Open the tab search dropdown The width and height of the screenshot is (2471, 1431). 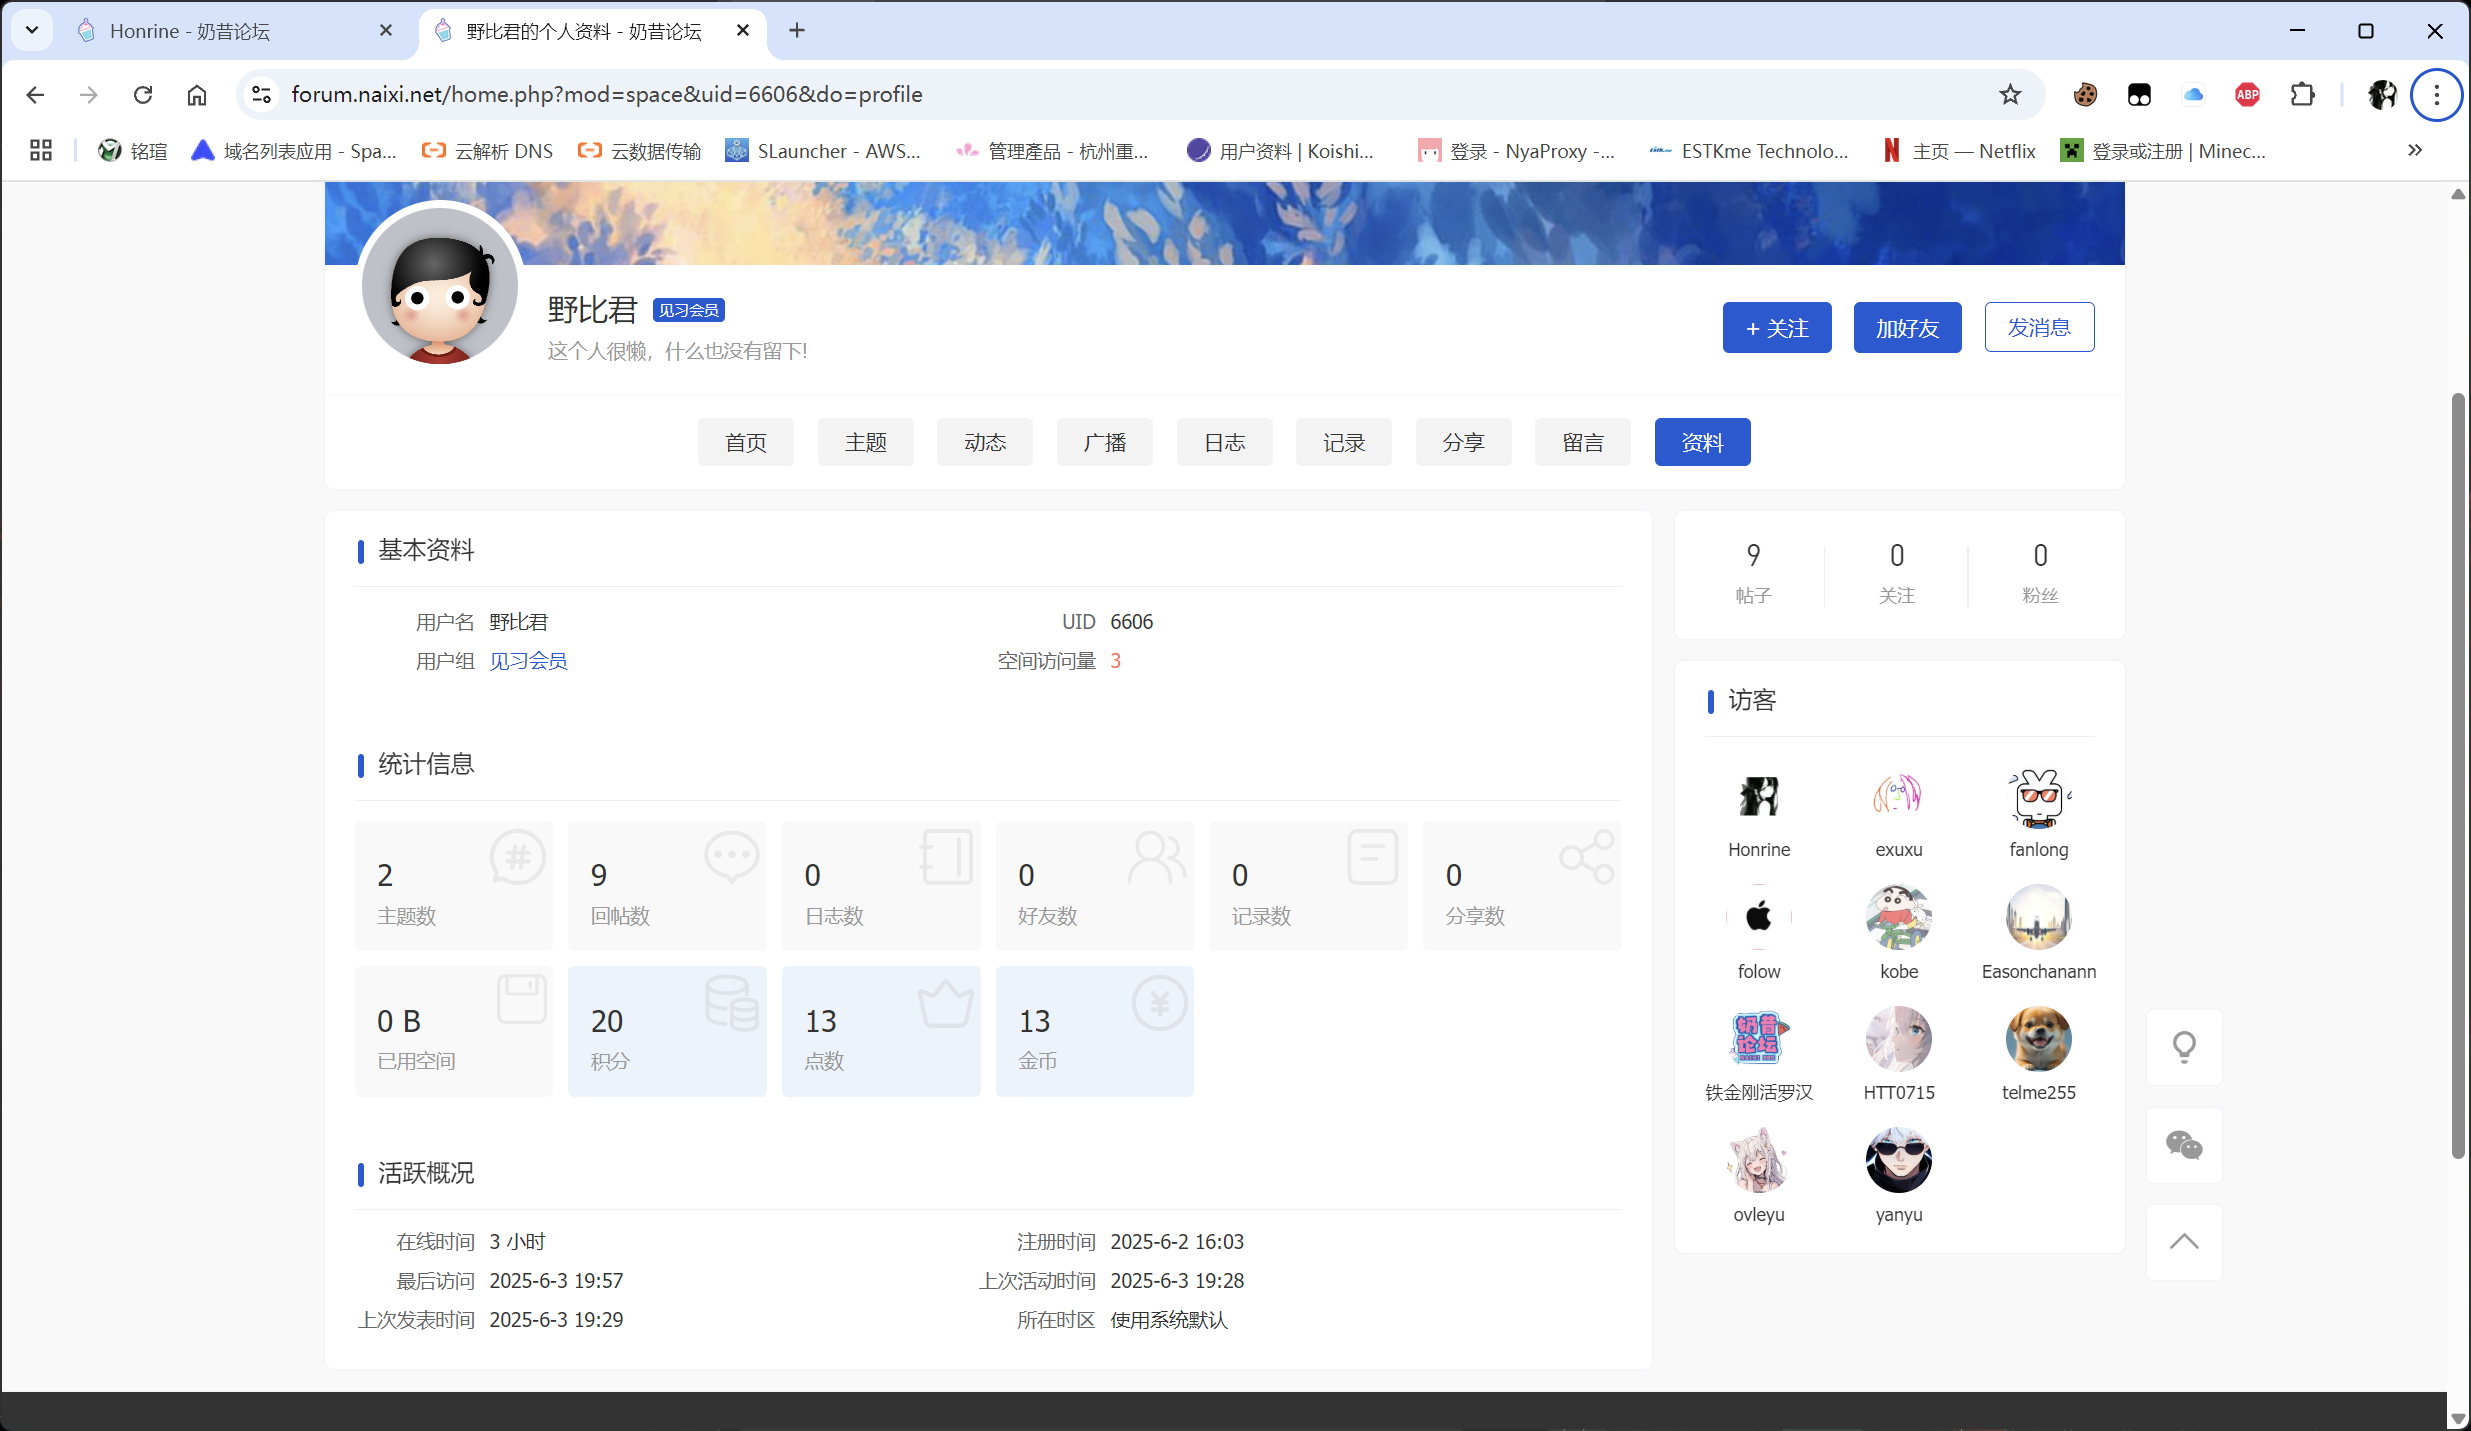(31, 30)
